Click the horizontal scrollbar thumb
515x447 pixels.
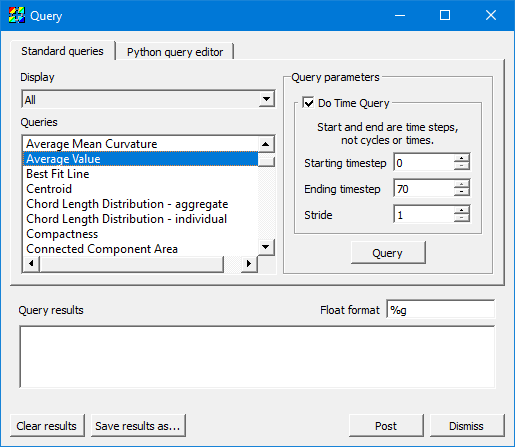131,264
